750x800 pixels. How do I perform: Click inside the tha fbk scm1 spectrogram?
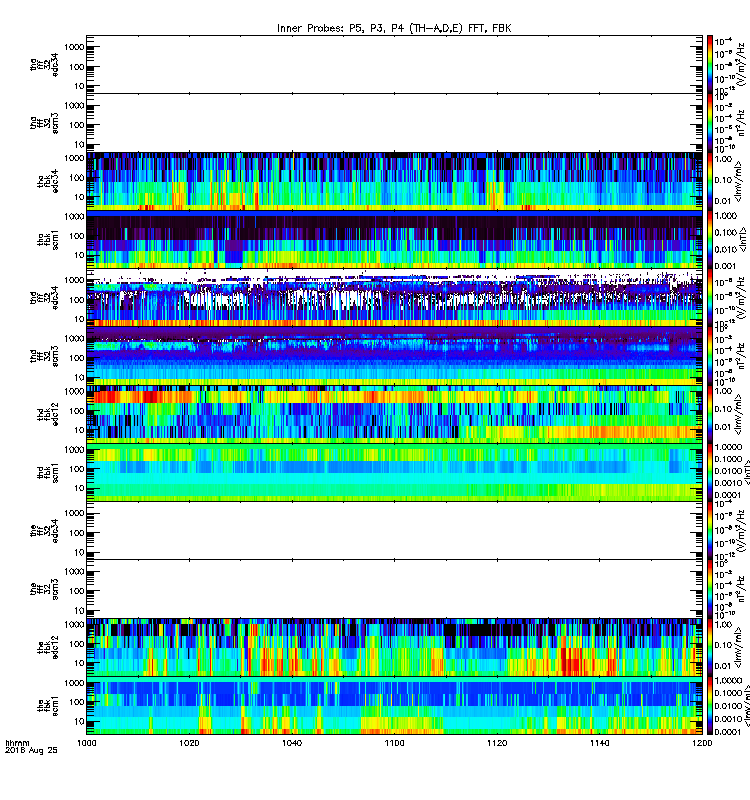pos(394,239)
